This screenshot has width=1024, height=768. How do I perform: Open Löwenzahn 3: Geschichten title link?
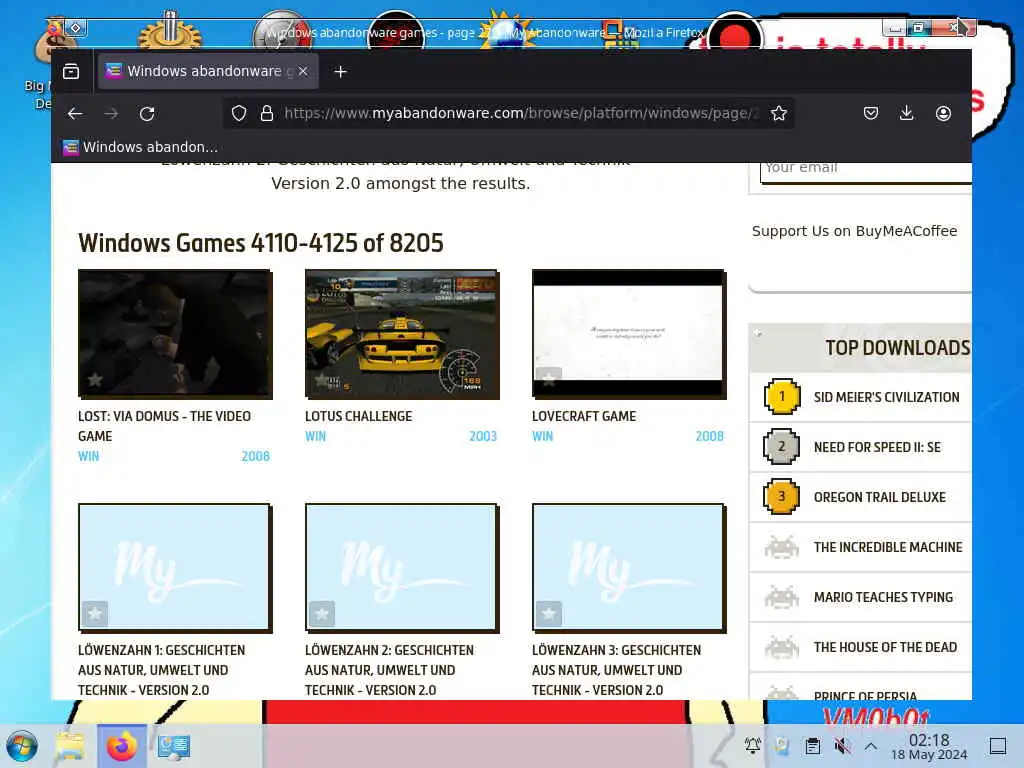coord(616,670)
